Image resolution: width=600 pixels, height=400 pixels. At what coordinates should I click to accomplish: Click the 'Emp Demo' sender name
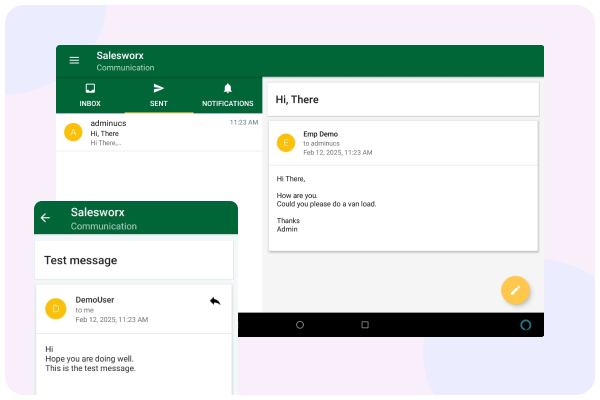322,133
